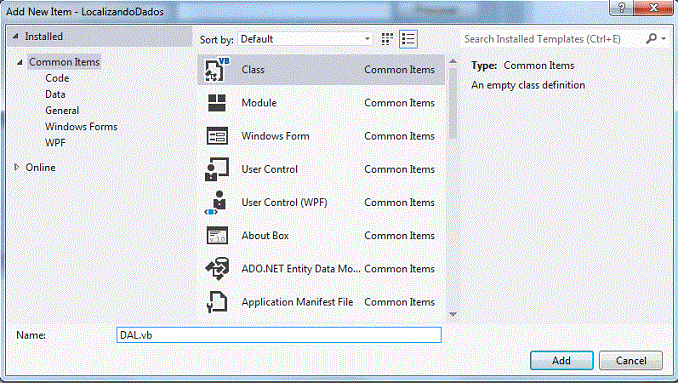Pick the ADO.NET Entity Data Model icon
678x383 pixels.
[x=217, y=269]
